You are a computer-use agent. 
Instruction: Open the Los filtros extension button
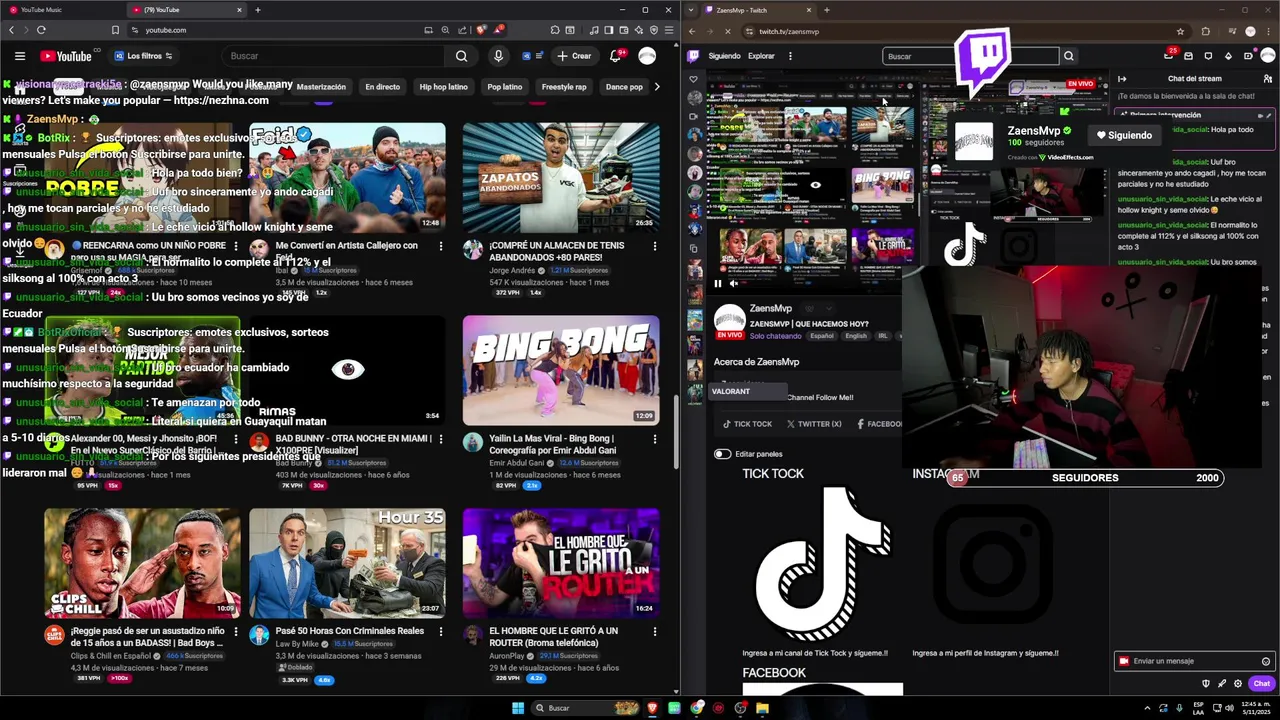coord(144,56)
